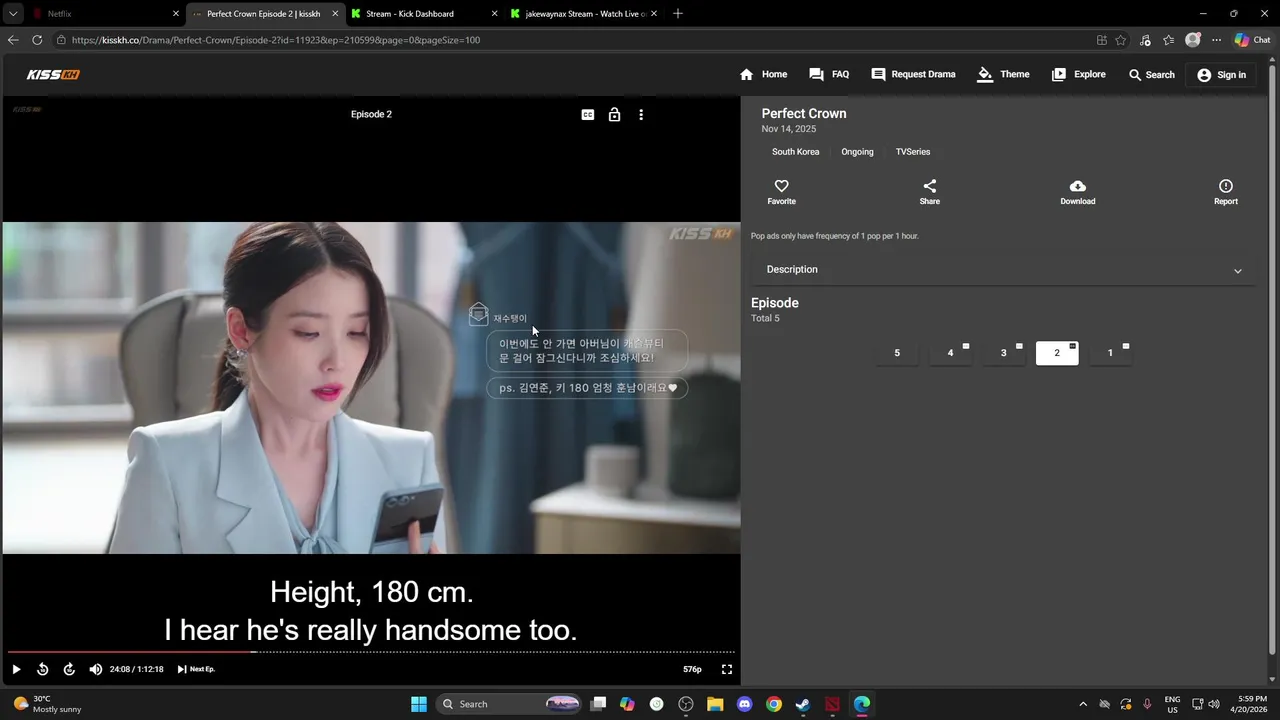Image resolution: width=1280 pixels, height=720 pixels.
Task: Open the FAQ page
Action: pyautogui.click(x=829, y=75)
